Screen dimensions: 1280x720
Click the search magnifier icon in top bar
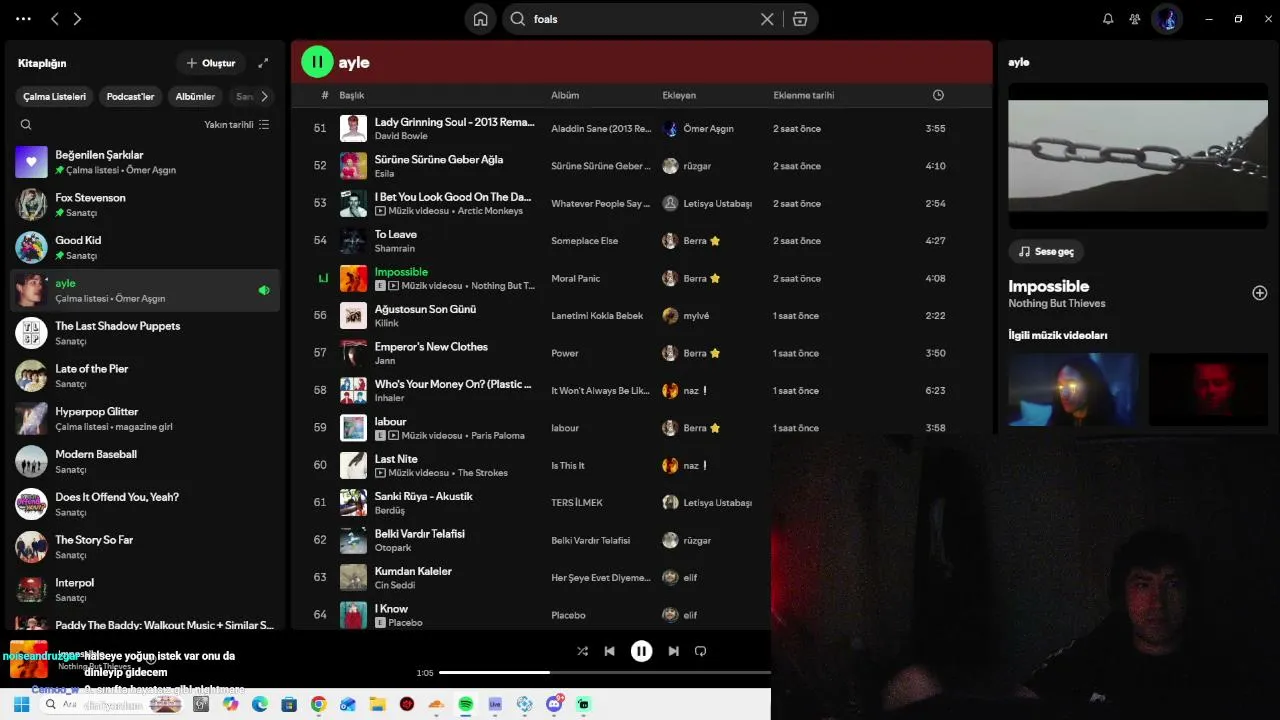click(x=518, y=19)
